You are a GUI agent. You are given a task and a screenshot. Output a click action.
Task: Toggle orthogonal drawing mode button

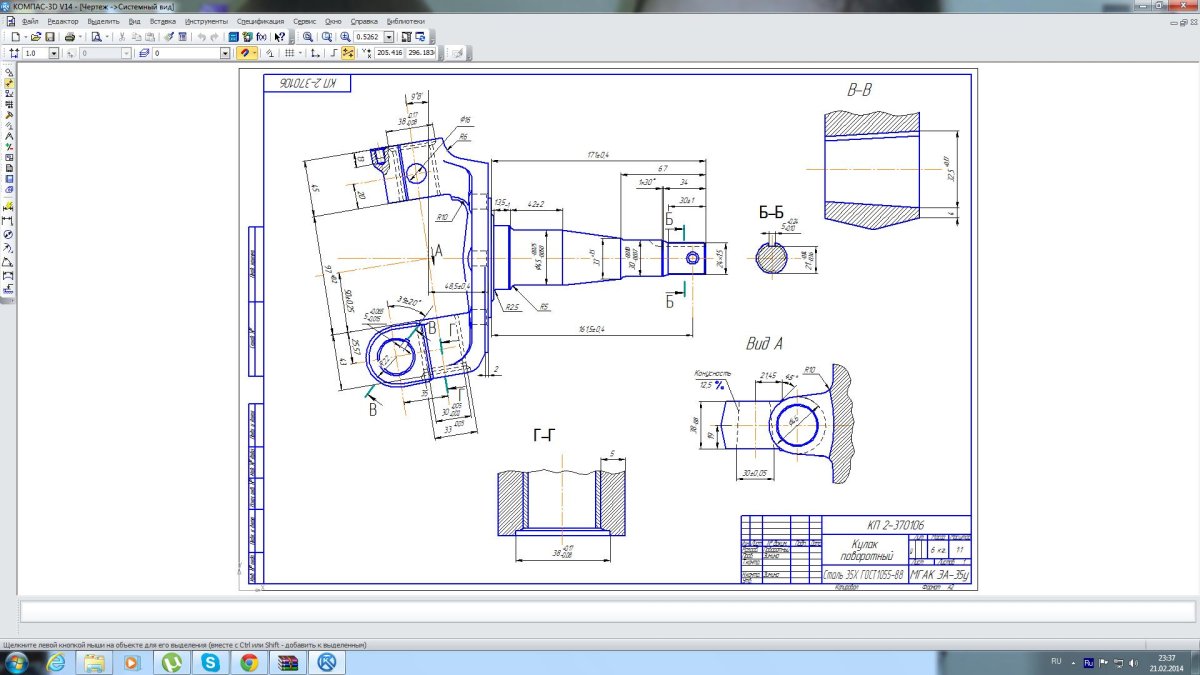point(333,53)
